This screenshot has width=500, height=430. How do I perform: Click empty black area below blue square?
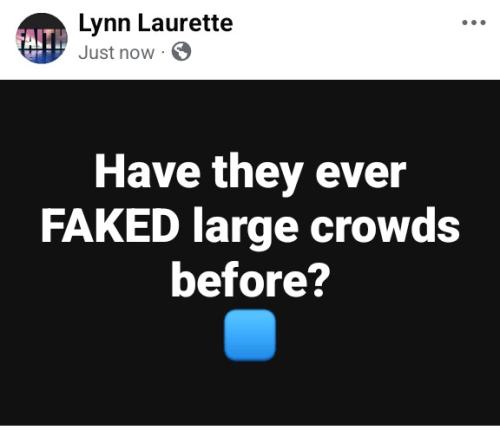(250, 393)
